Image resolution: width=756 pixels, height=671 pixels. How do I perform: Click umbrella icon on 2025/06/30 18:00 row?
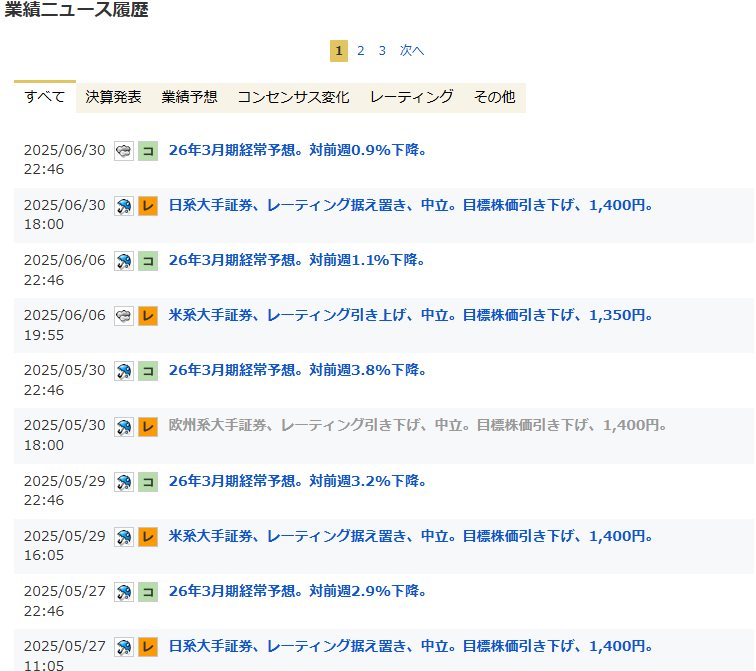click(x=124, y=206)
